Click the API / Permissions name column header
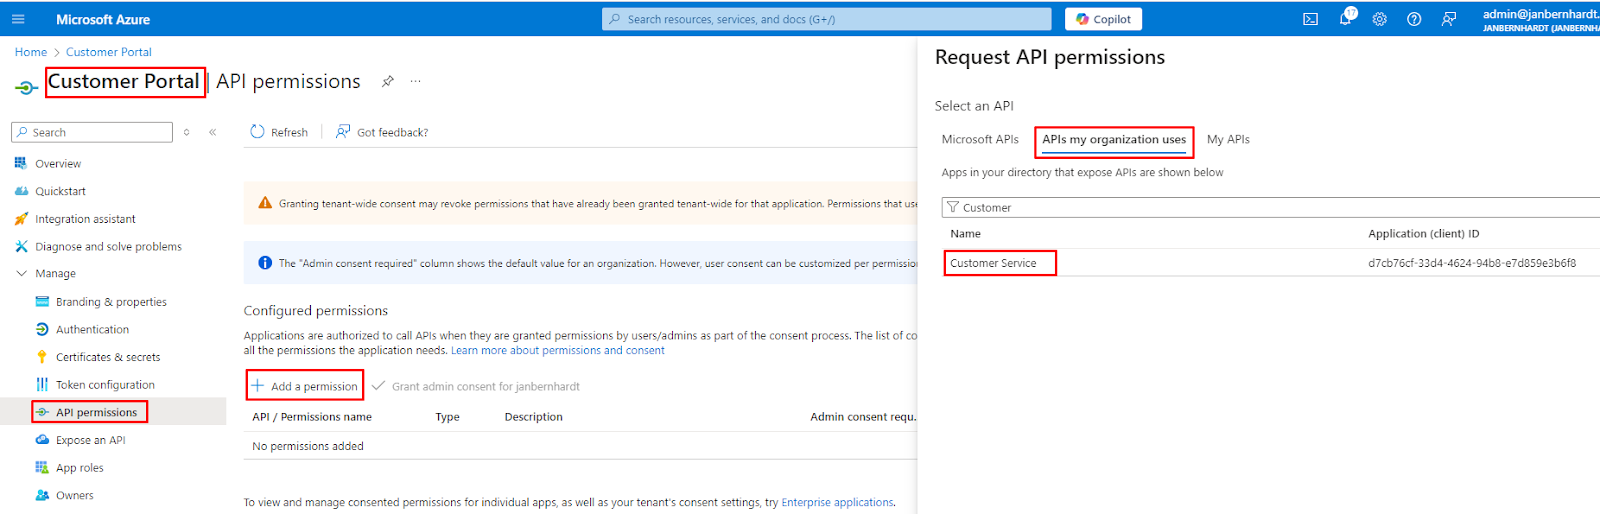Image resolution: width=1600 pixels, height=514 pixels. (311, 417)
